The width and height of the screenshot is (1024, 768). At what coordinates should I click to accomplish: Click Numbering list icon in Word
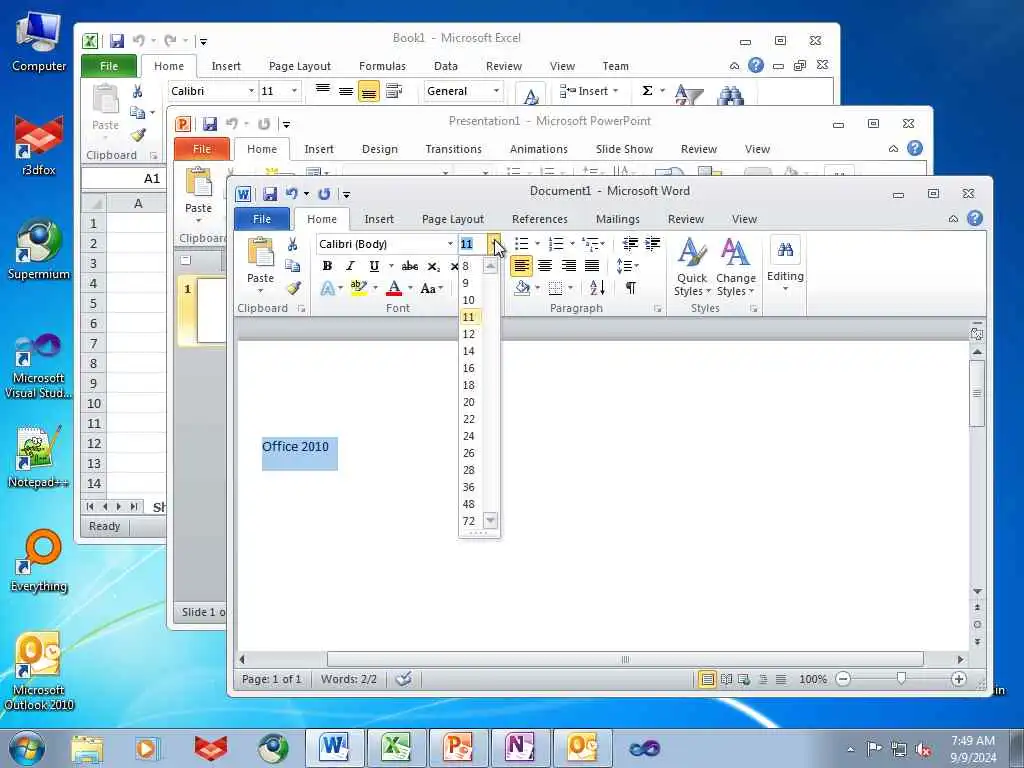tap(556, 244)
